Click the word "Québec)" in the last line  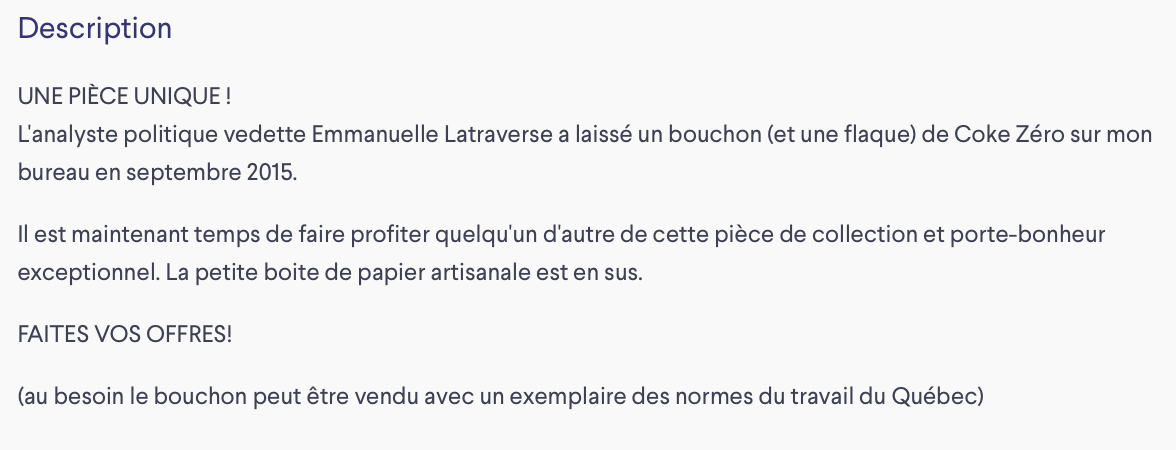(x=938, y=396)
